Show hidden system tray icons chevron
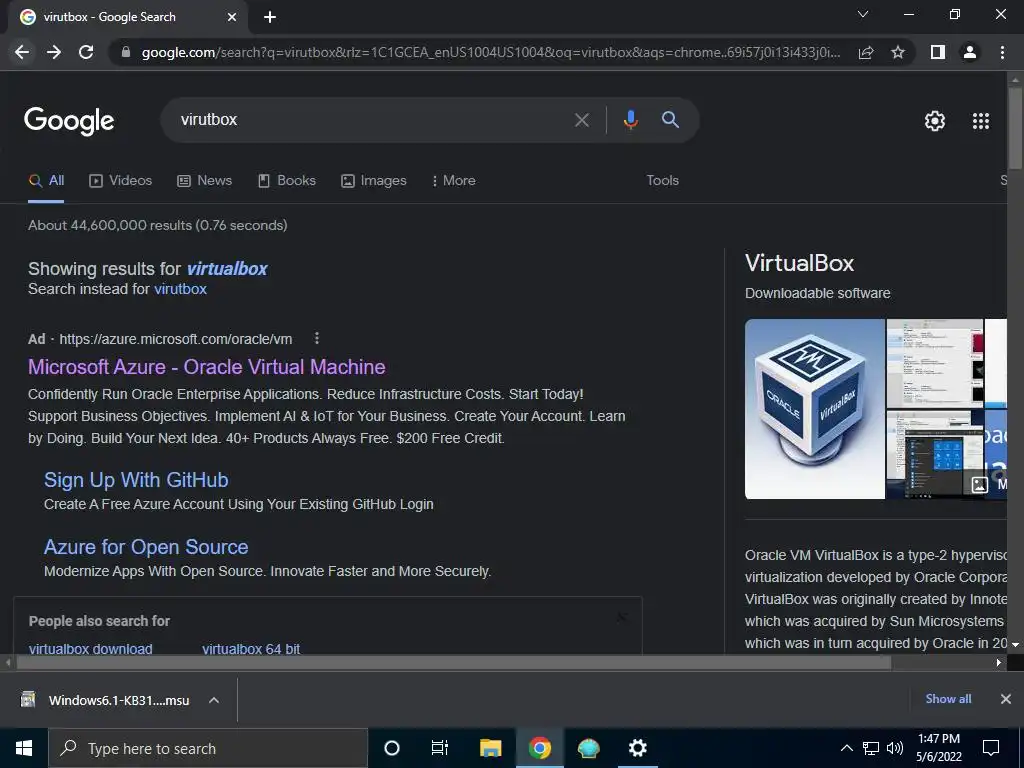Viewport: 1024px width, 768px height. click(x=846, y=748)
